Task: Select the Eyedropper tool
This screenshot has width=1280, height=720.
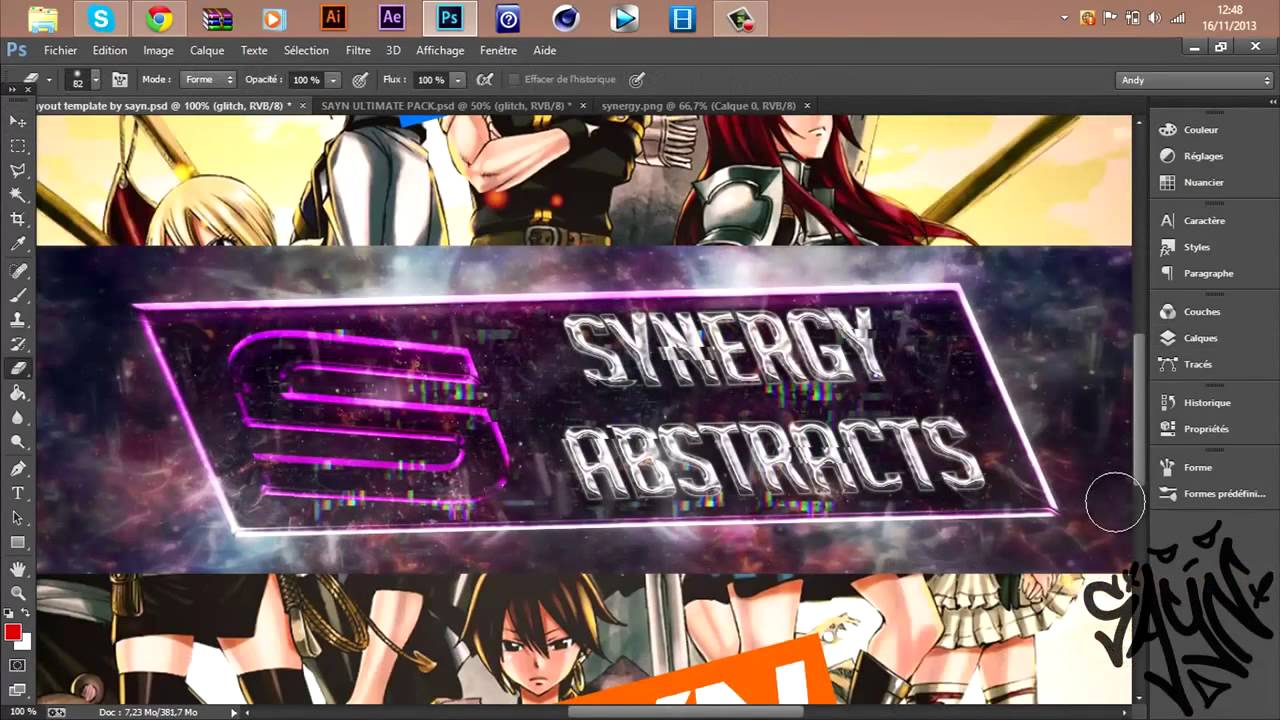Action: click(x=18, y=245)
